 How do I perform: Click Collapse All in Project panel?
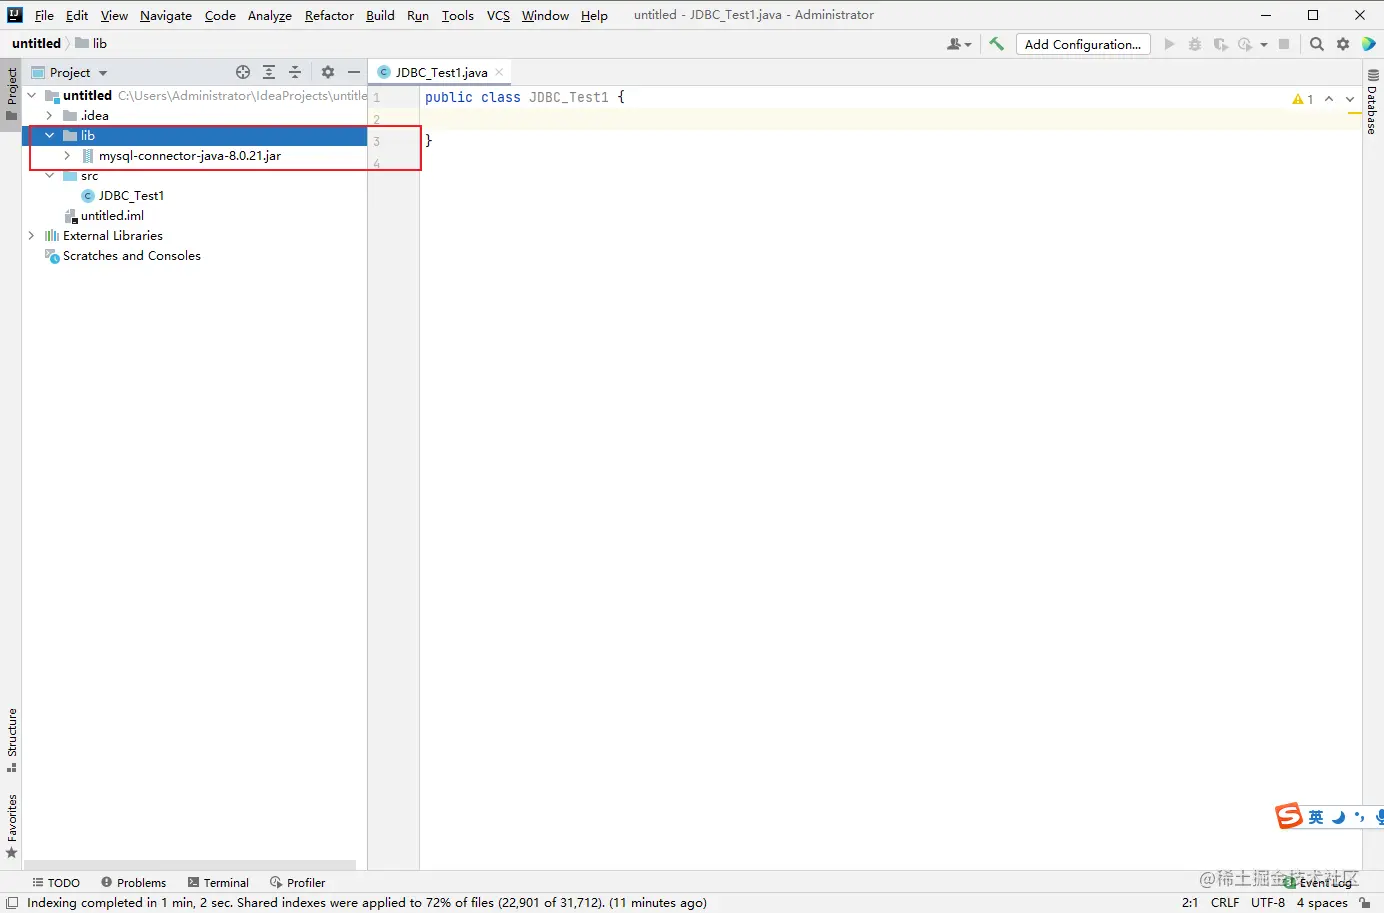295,72
